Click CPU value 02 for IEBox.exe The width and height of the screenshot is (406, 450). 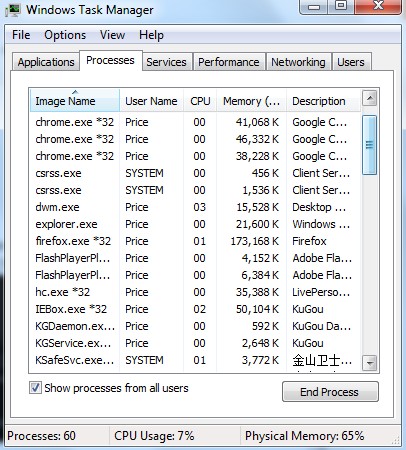point(199,309)
